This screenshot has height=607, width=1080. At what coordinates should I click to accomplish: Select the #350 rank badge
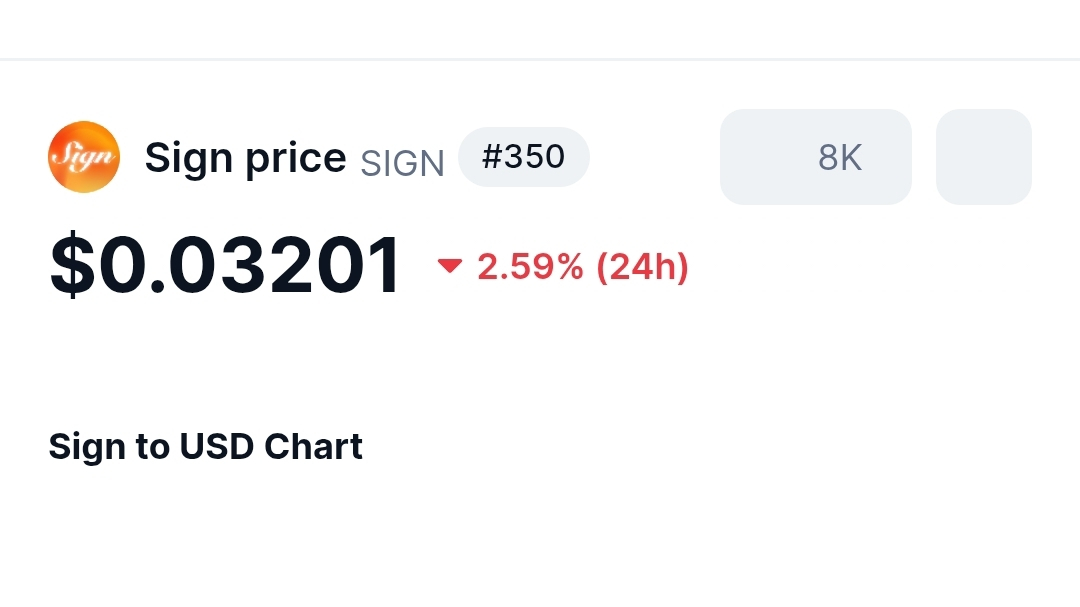[523, 157]
